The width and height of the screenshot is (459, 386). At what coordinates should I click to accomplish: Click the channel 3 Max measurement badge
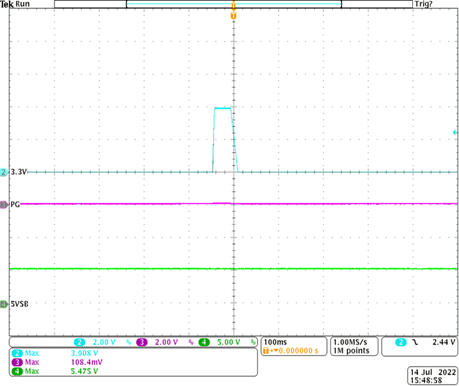(x=17, y=362)
